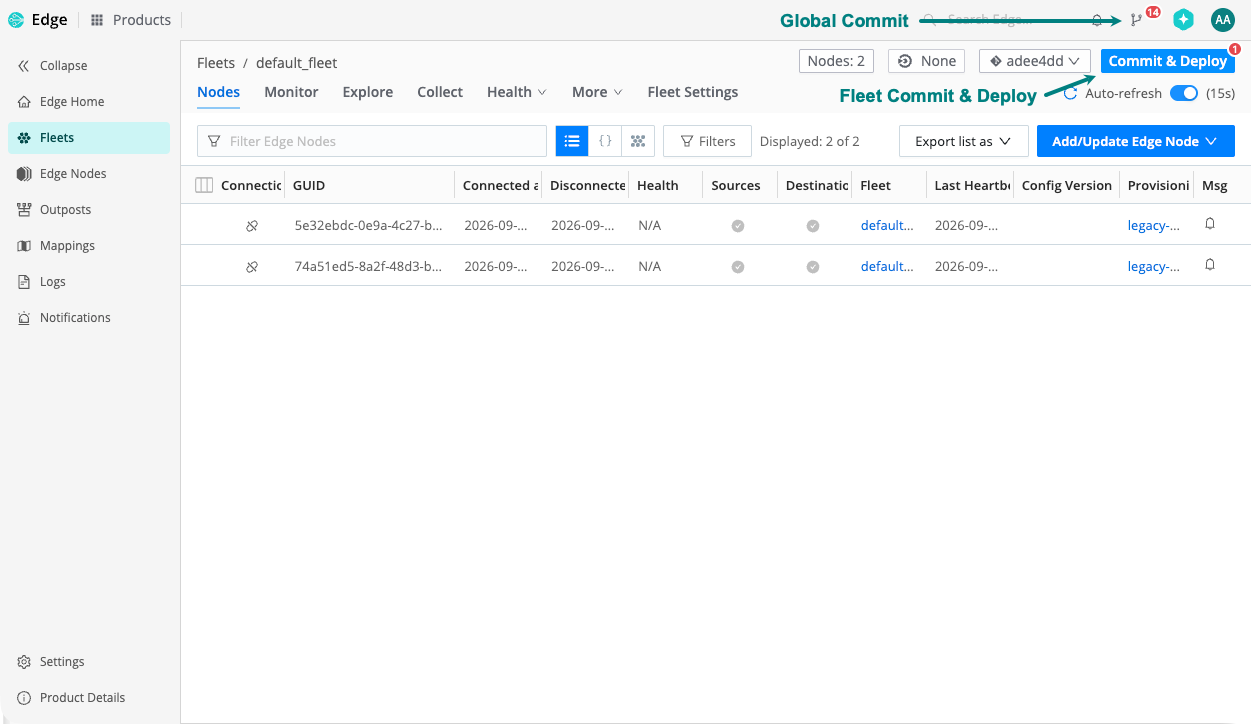Switch to grid tile view of nodes

pos(638,141)
